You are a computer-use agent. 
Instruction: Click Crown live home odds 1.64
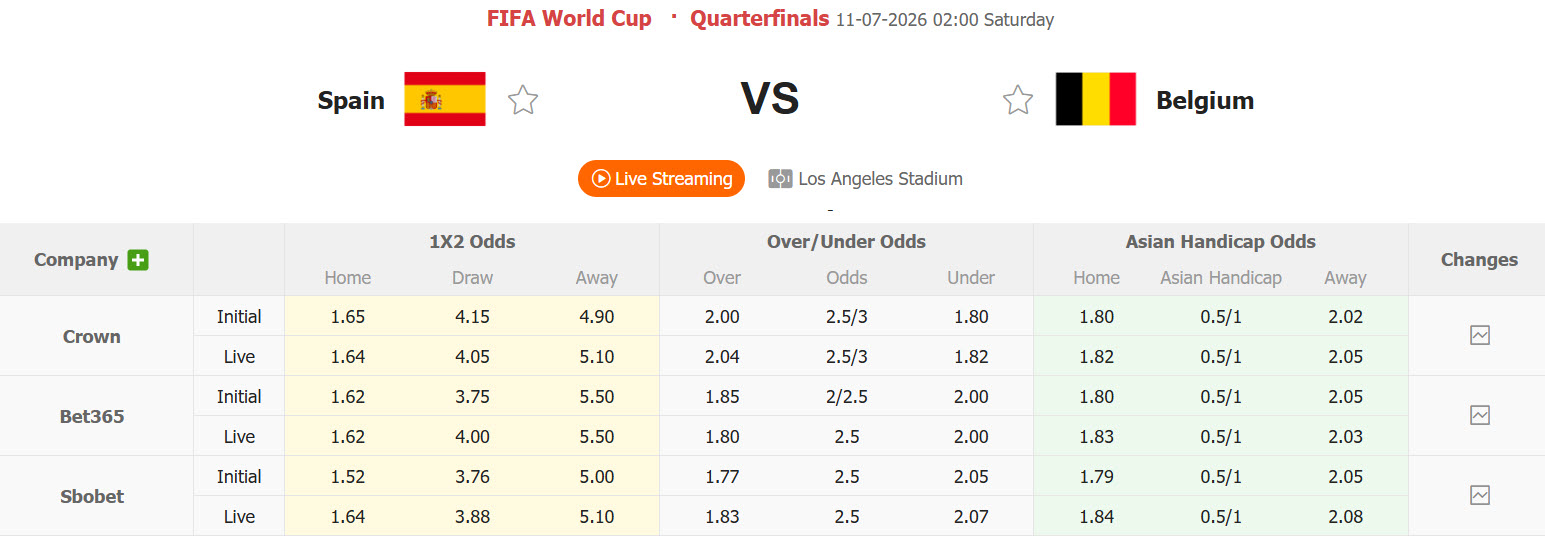348,357
